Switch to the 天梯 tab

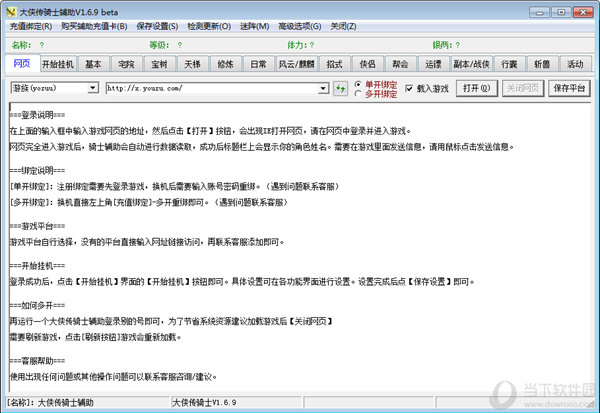click(x=192, y=64)
